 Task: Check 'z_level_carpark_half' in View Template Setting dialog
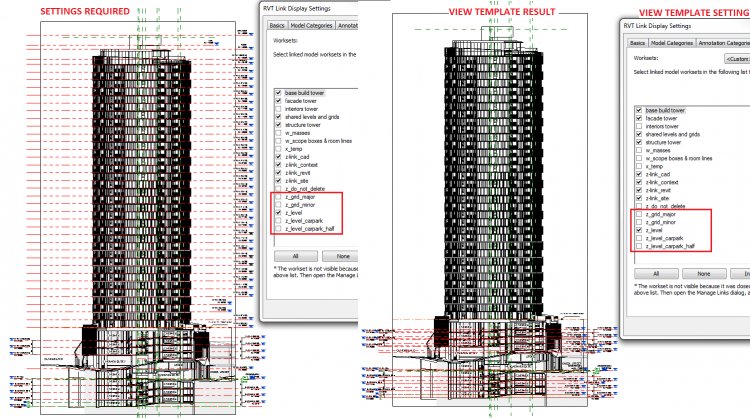point(639,246)
